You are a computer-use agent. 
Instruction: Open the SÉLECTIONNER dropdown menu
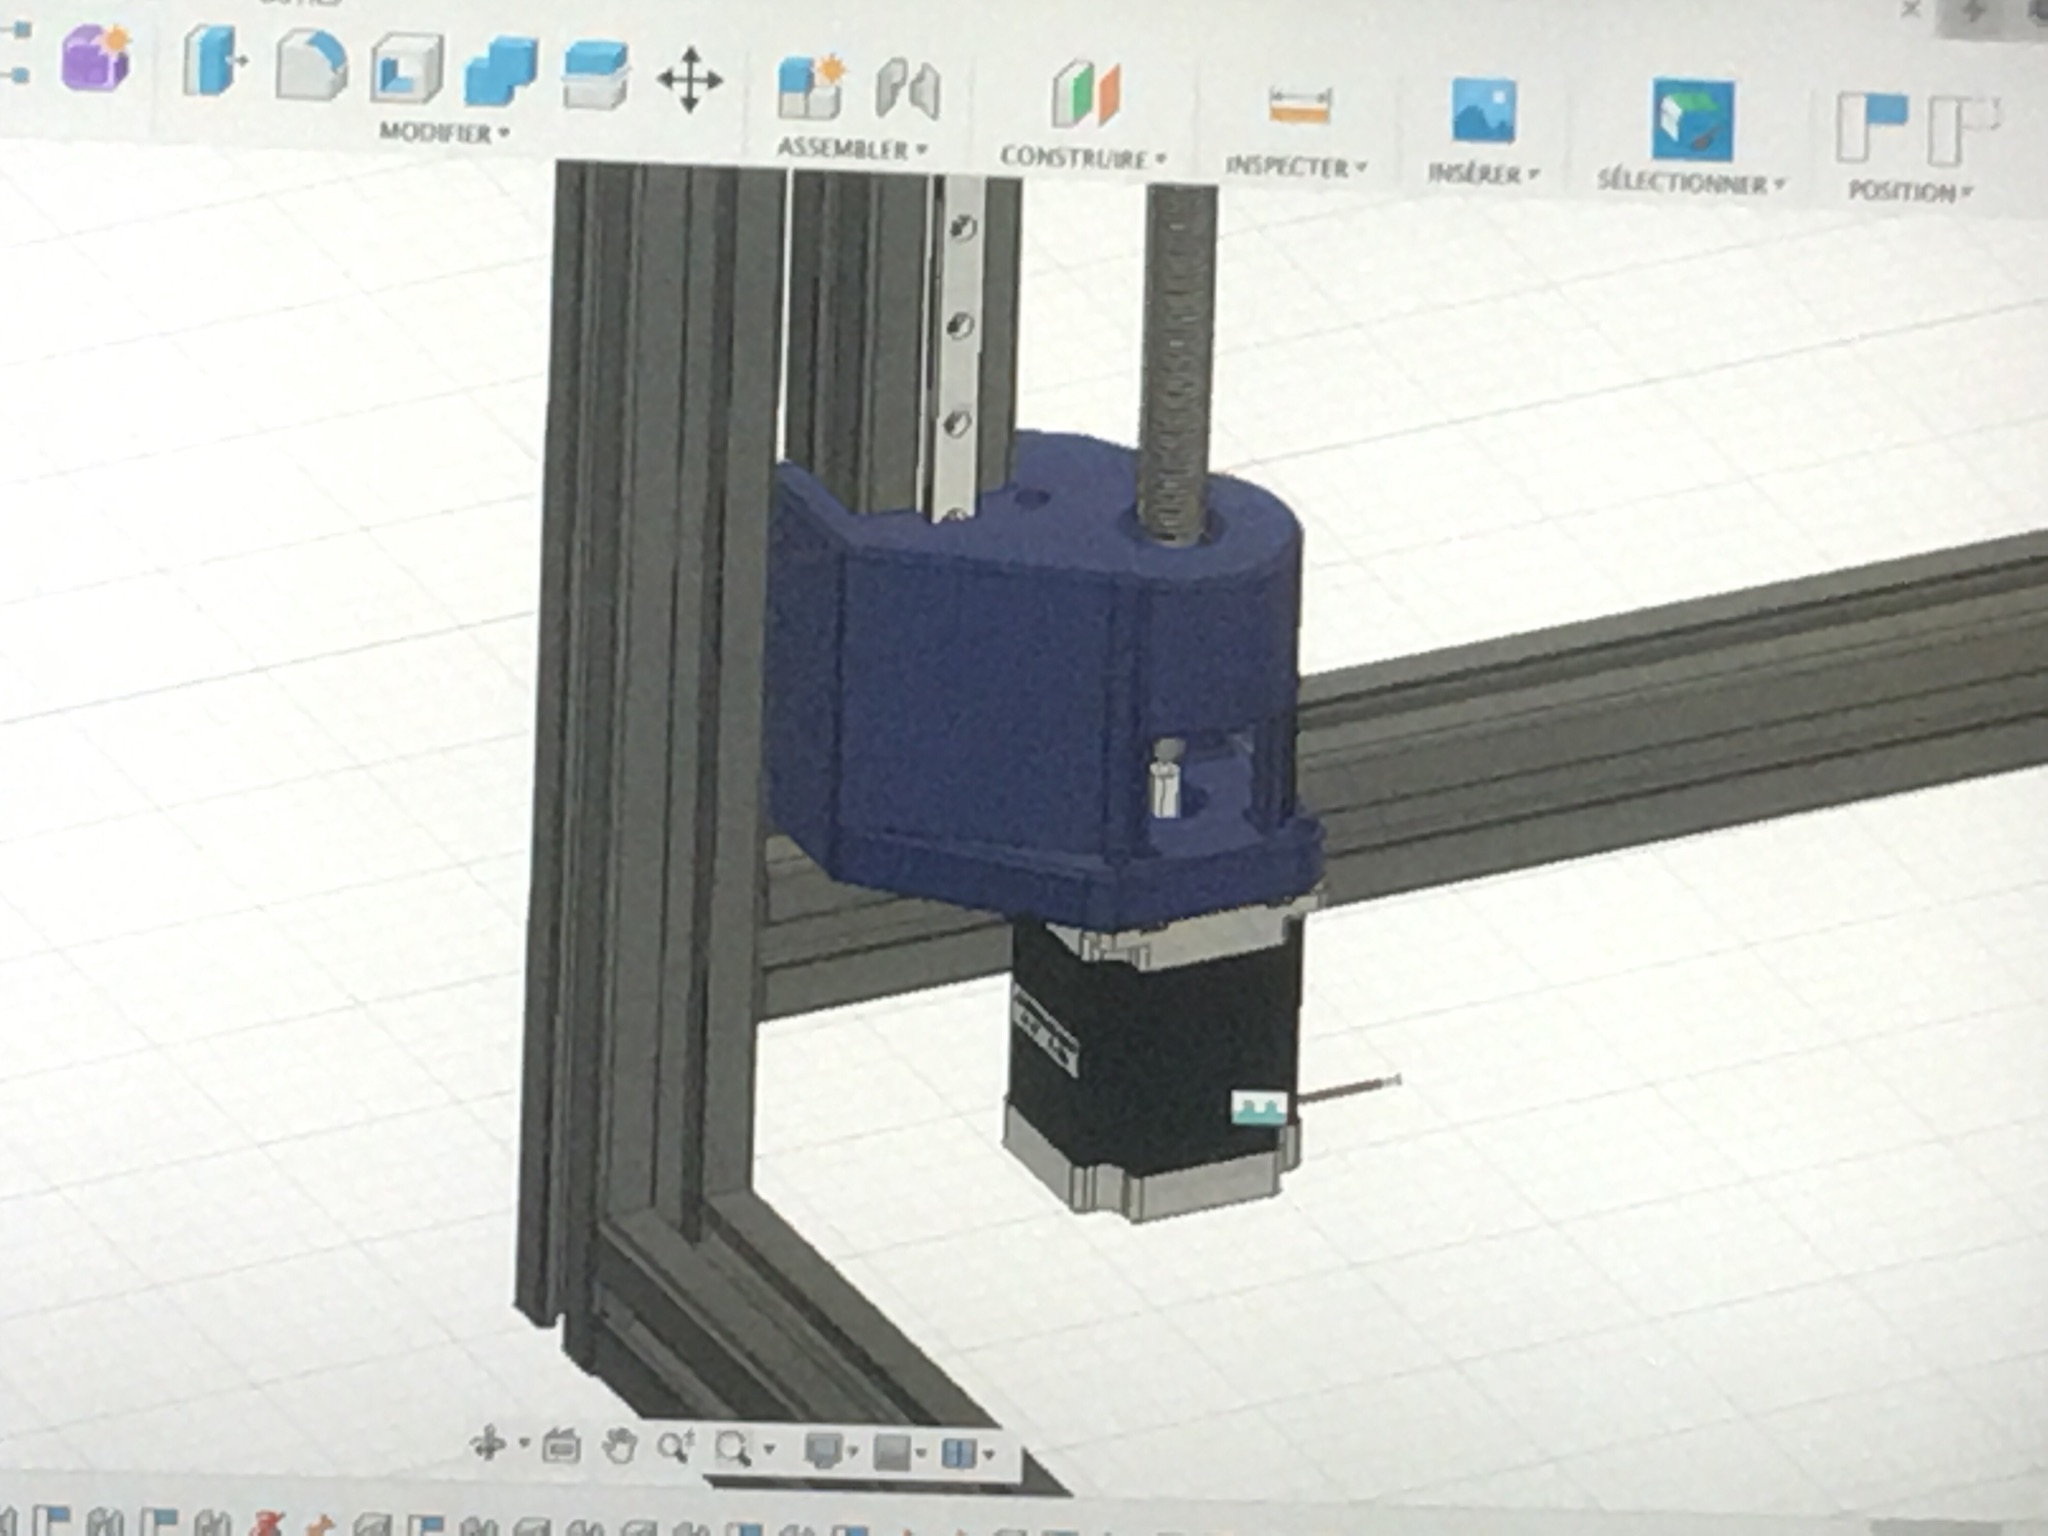(1691, 183)
